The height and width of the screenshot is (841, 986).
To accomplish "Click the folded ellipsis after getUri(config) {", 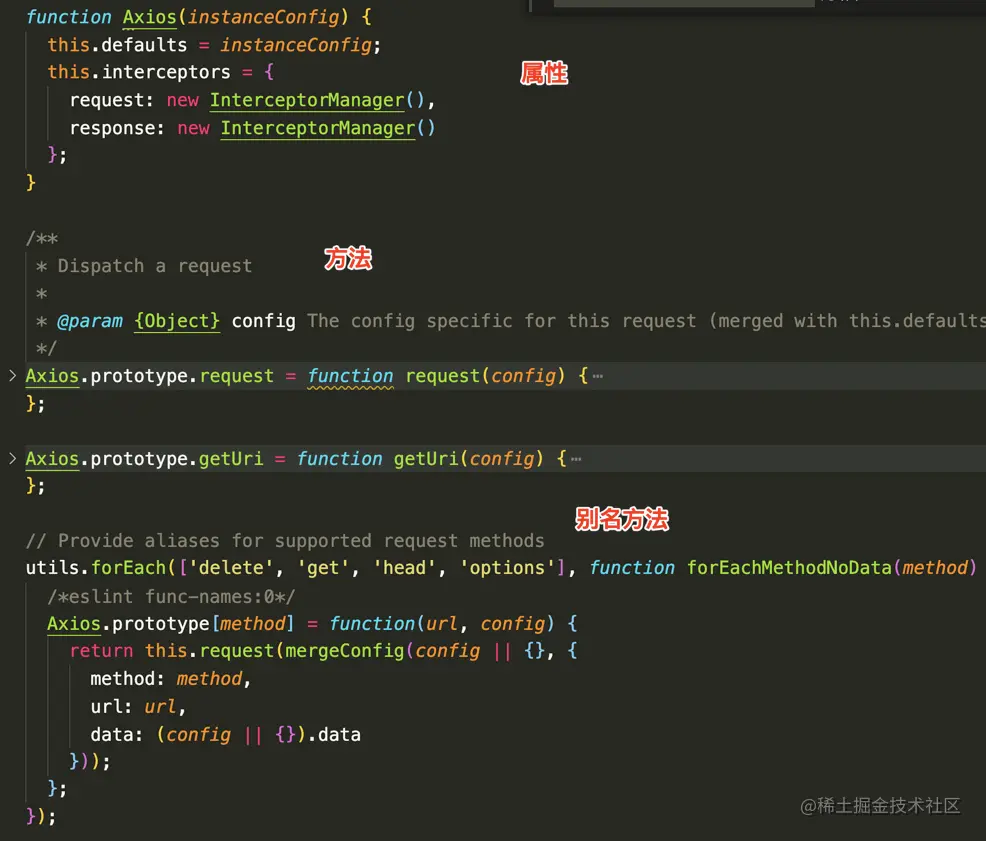I will [x=576, y=459].
